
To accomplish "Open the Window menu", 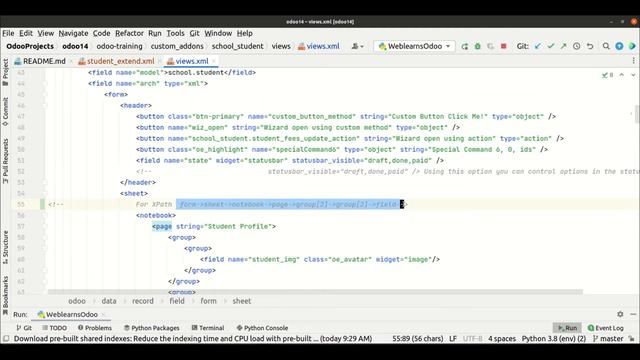I will coord(218,33).
